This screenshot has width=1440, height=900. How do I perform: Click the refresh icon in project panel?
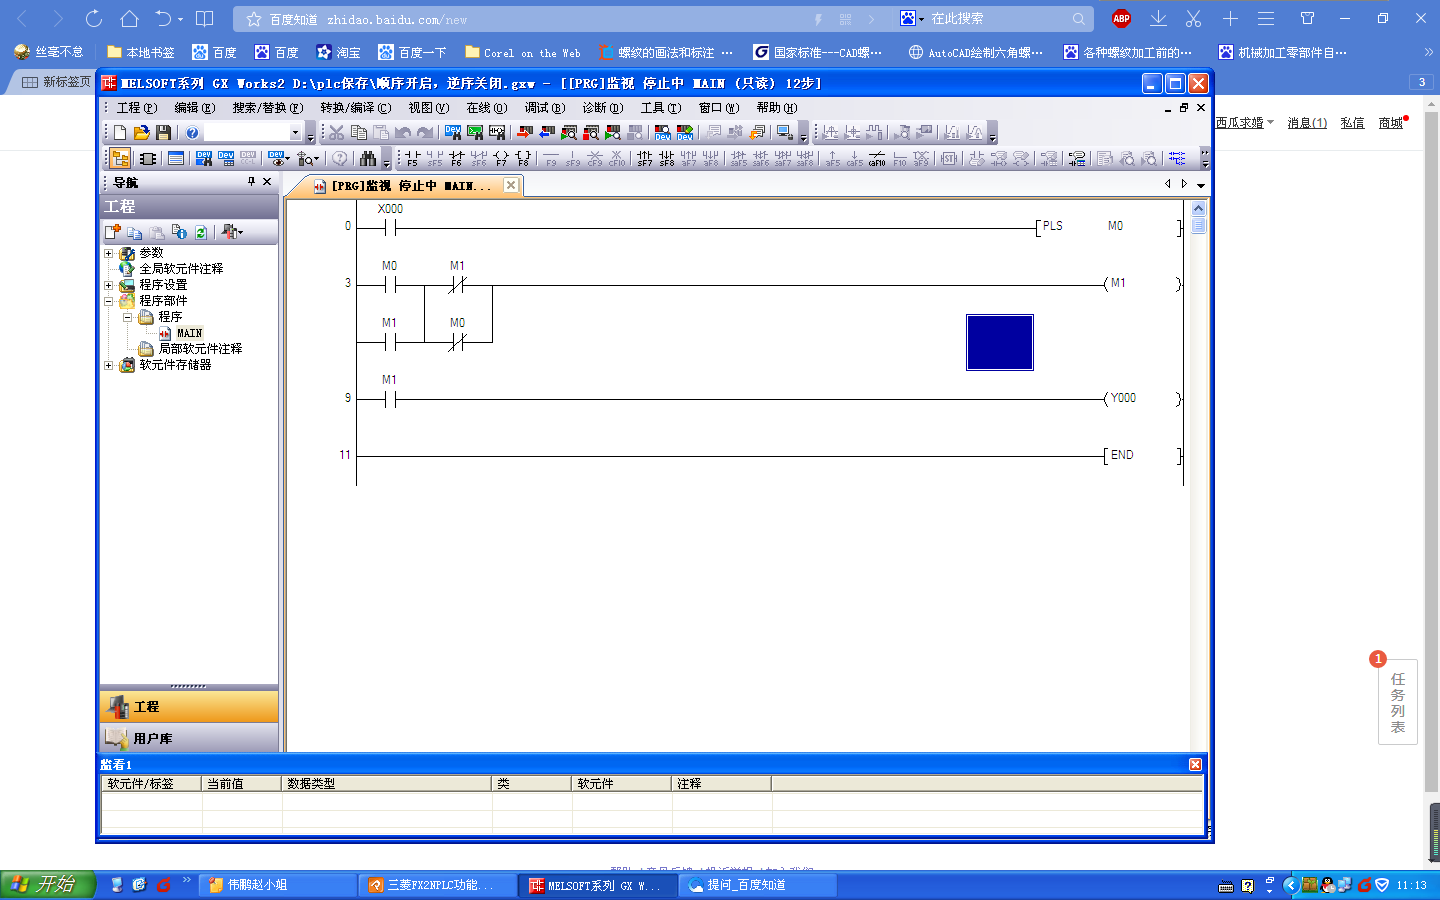201,232
